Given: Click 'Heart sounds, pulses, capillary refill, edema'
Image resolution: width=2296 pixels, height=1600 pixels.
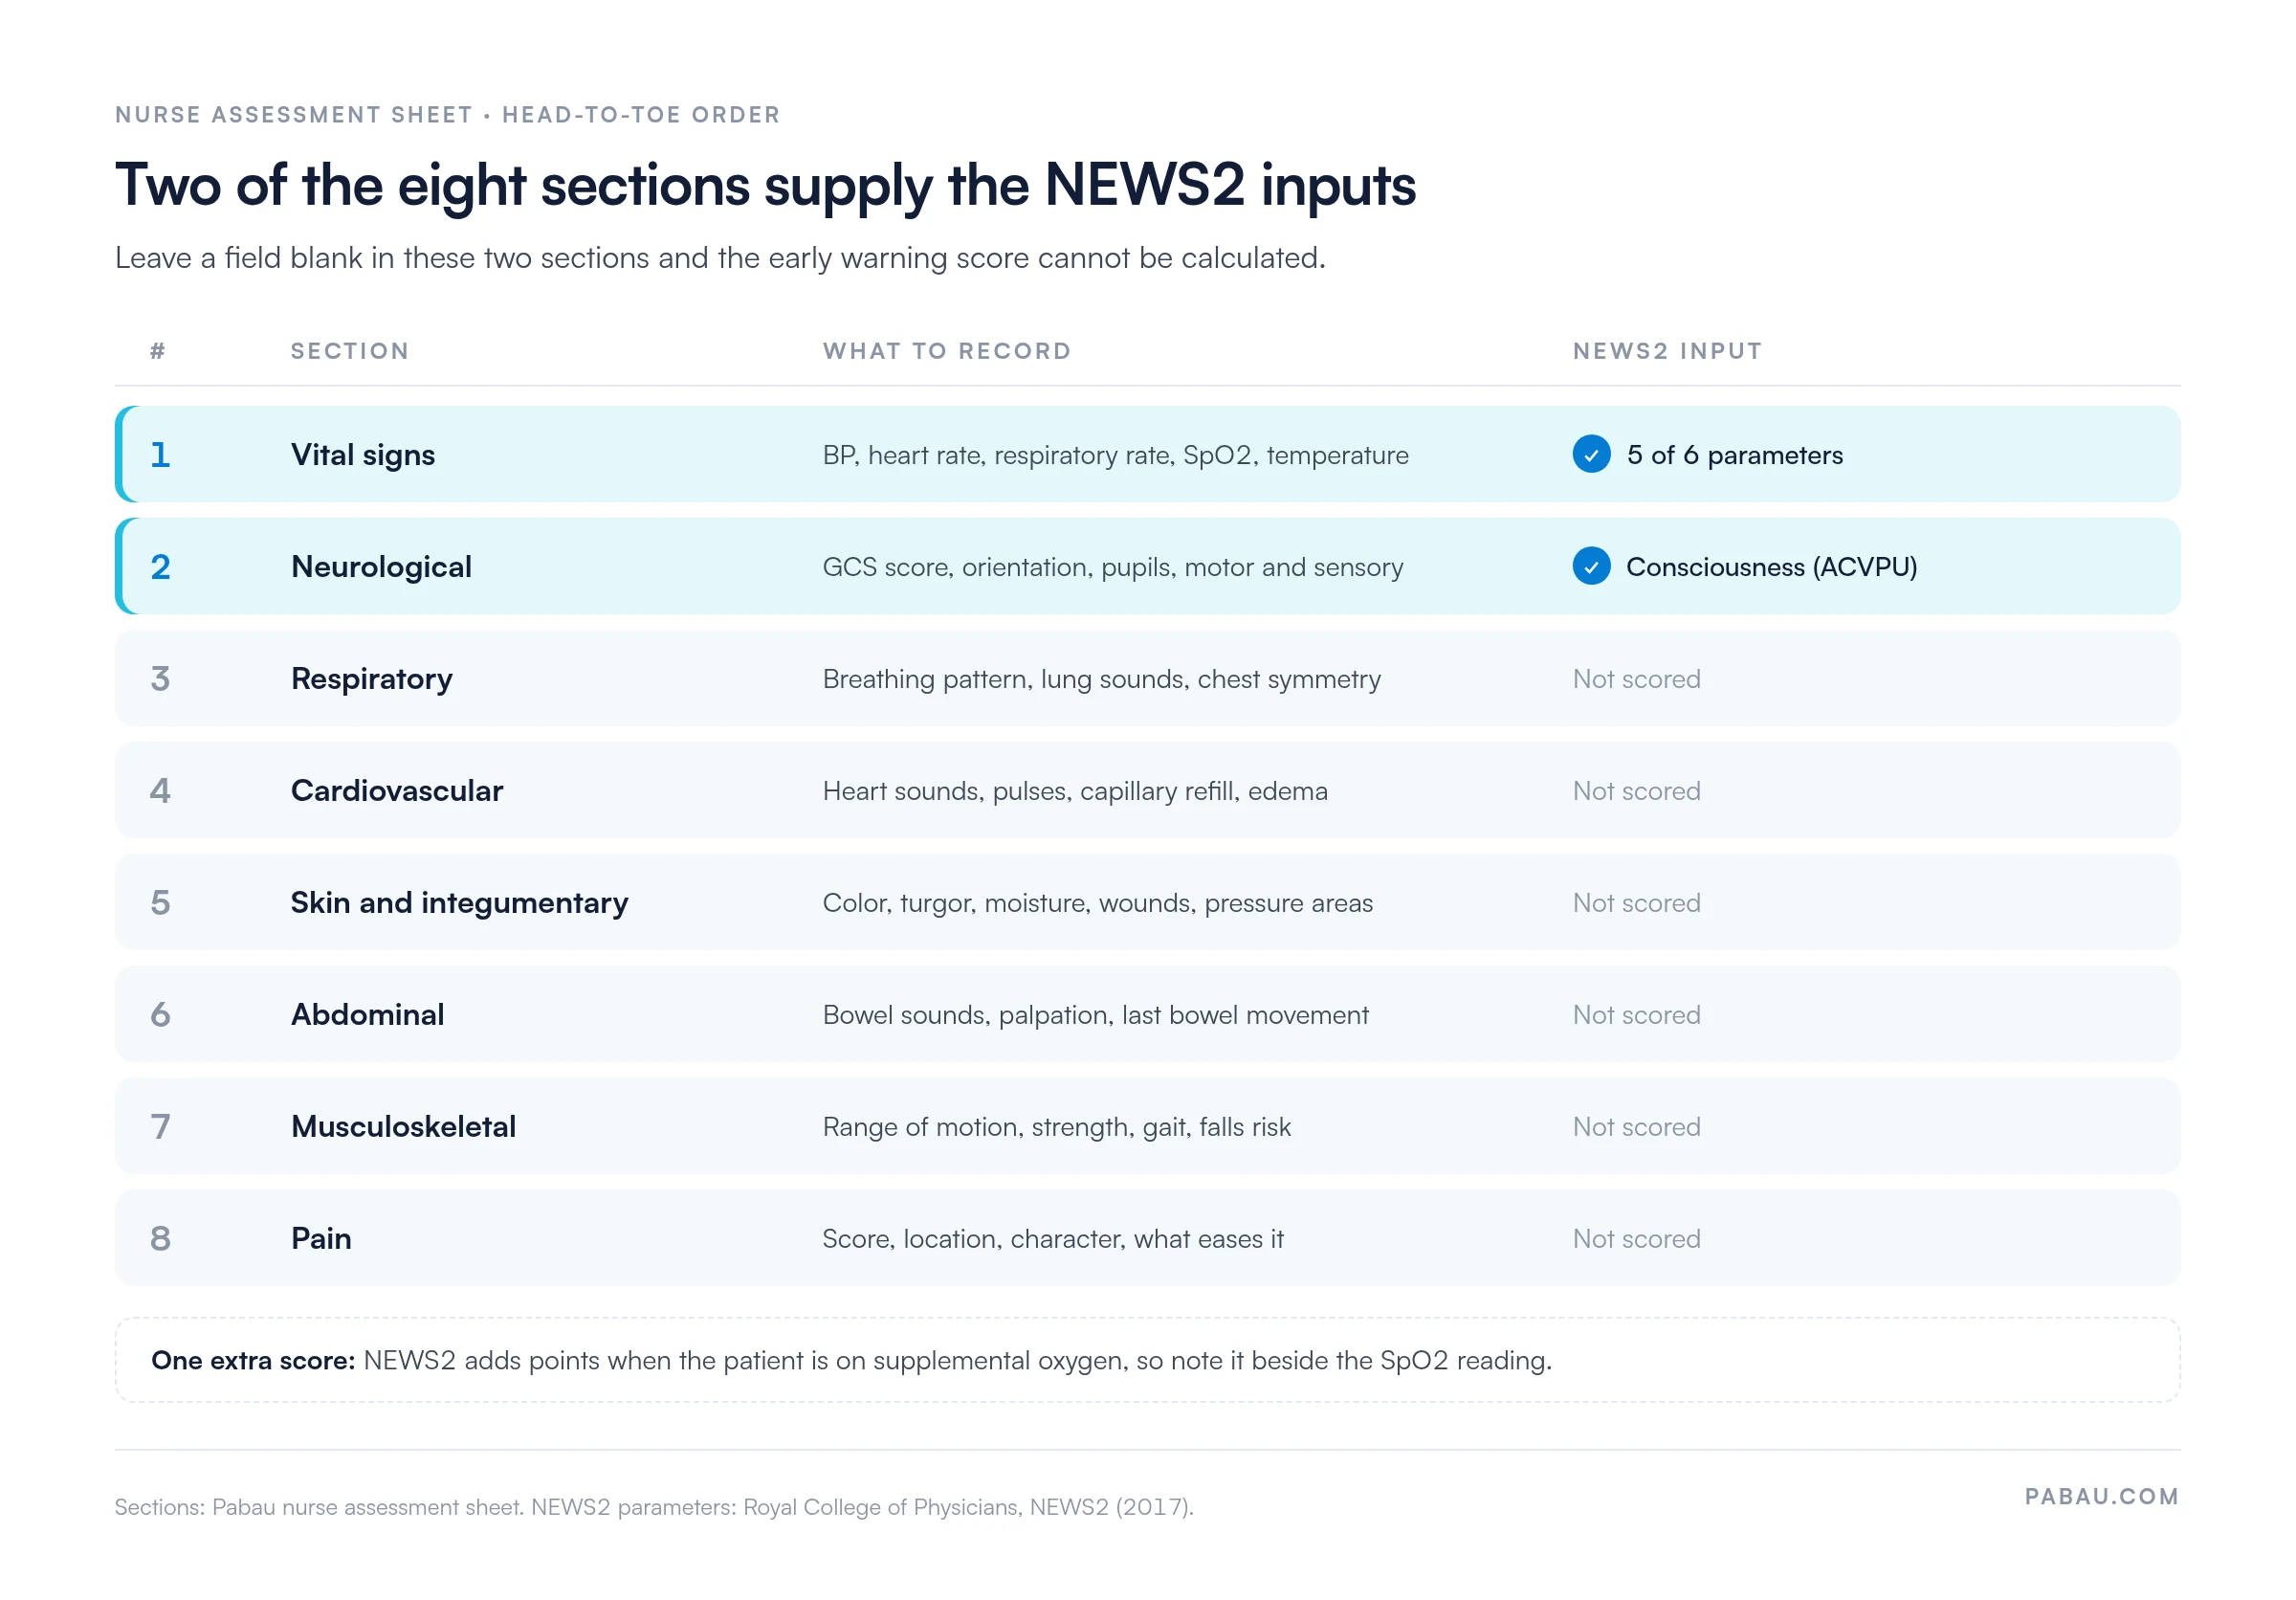Looking at the screenshot, I should pos(1075,791).
